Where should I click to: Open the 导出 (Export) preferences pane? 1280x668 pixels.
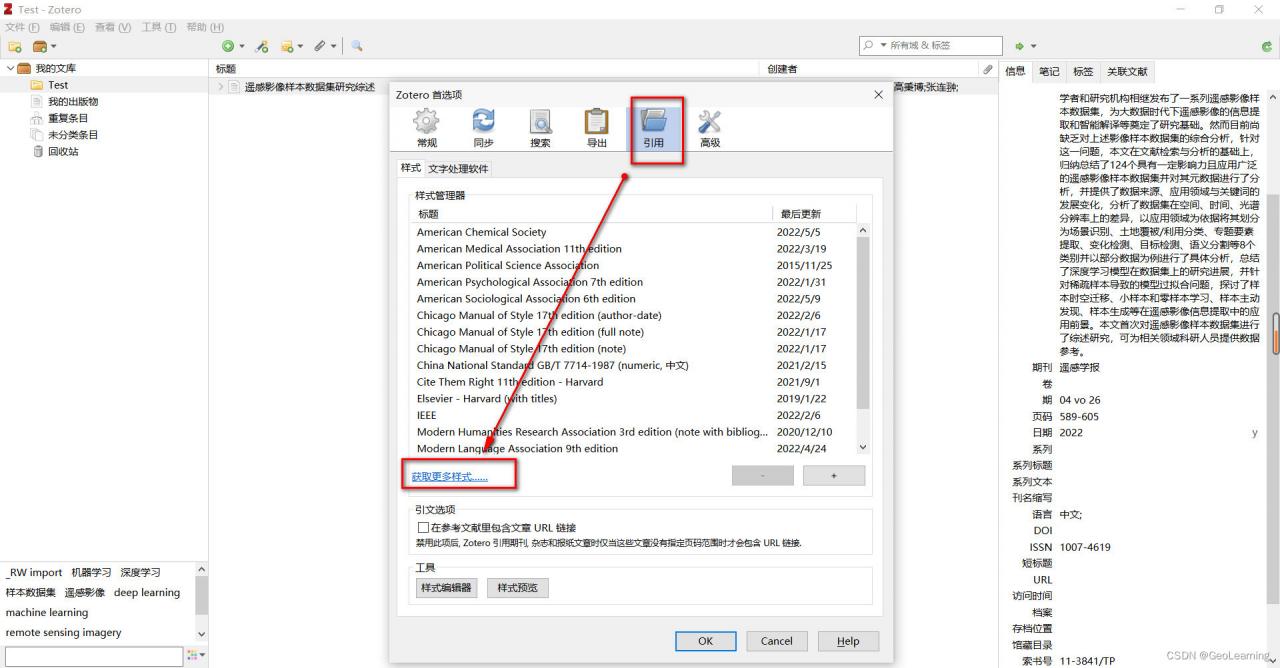[597, 129]
